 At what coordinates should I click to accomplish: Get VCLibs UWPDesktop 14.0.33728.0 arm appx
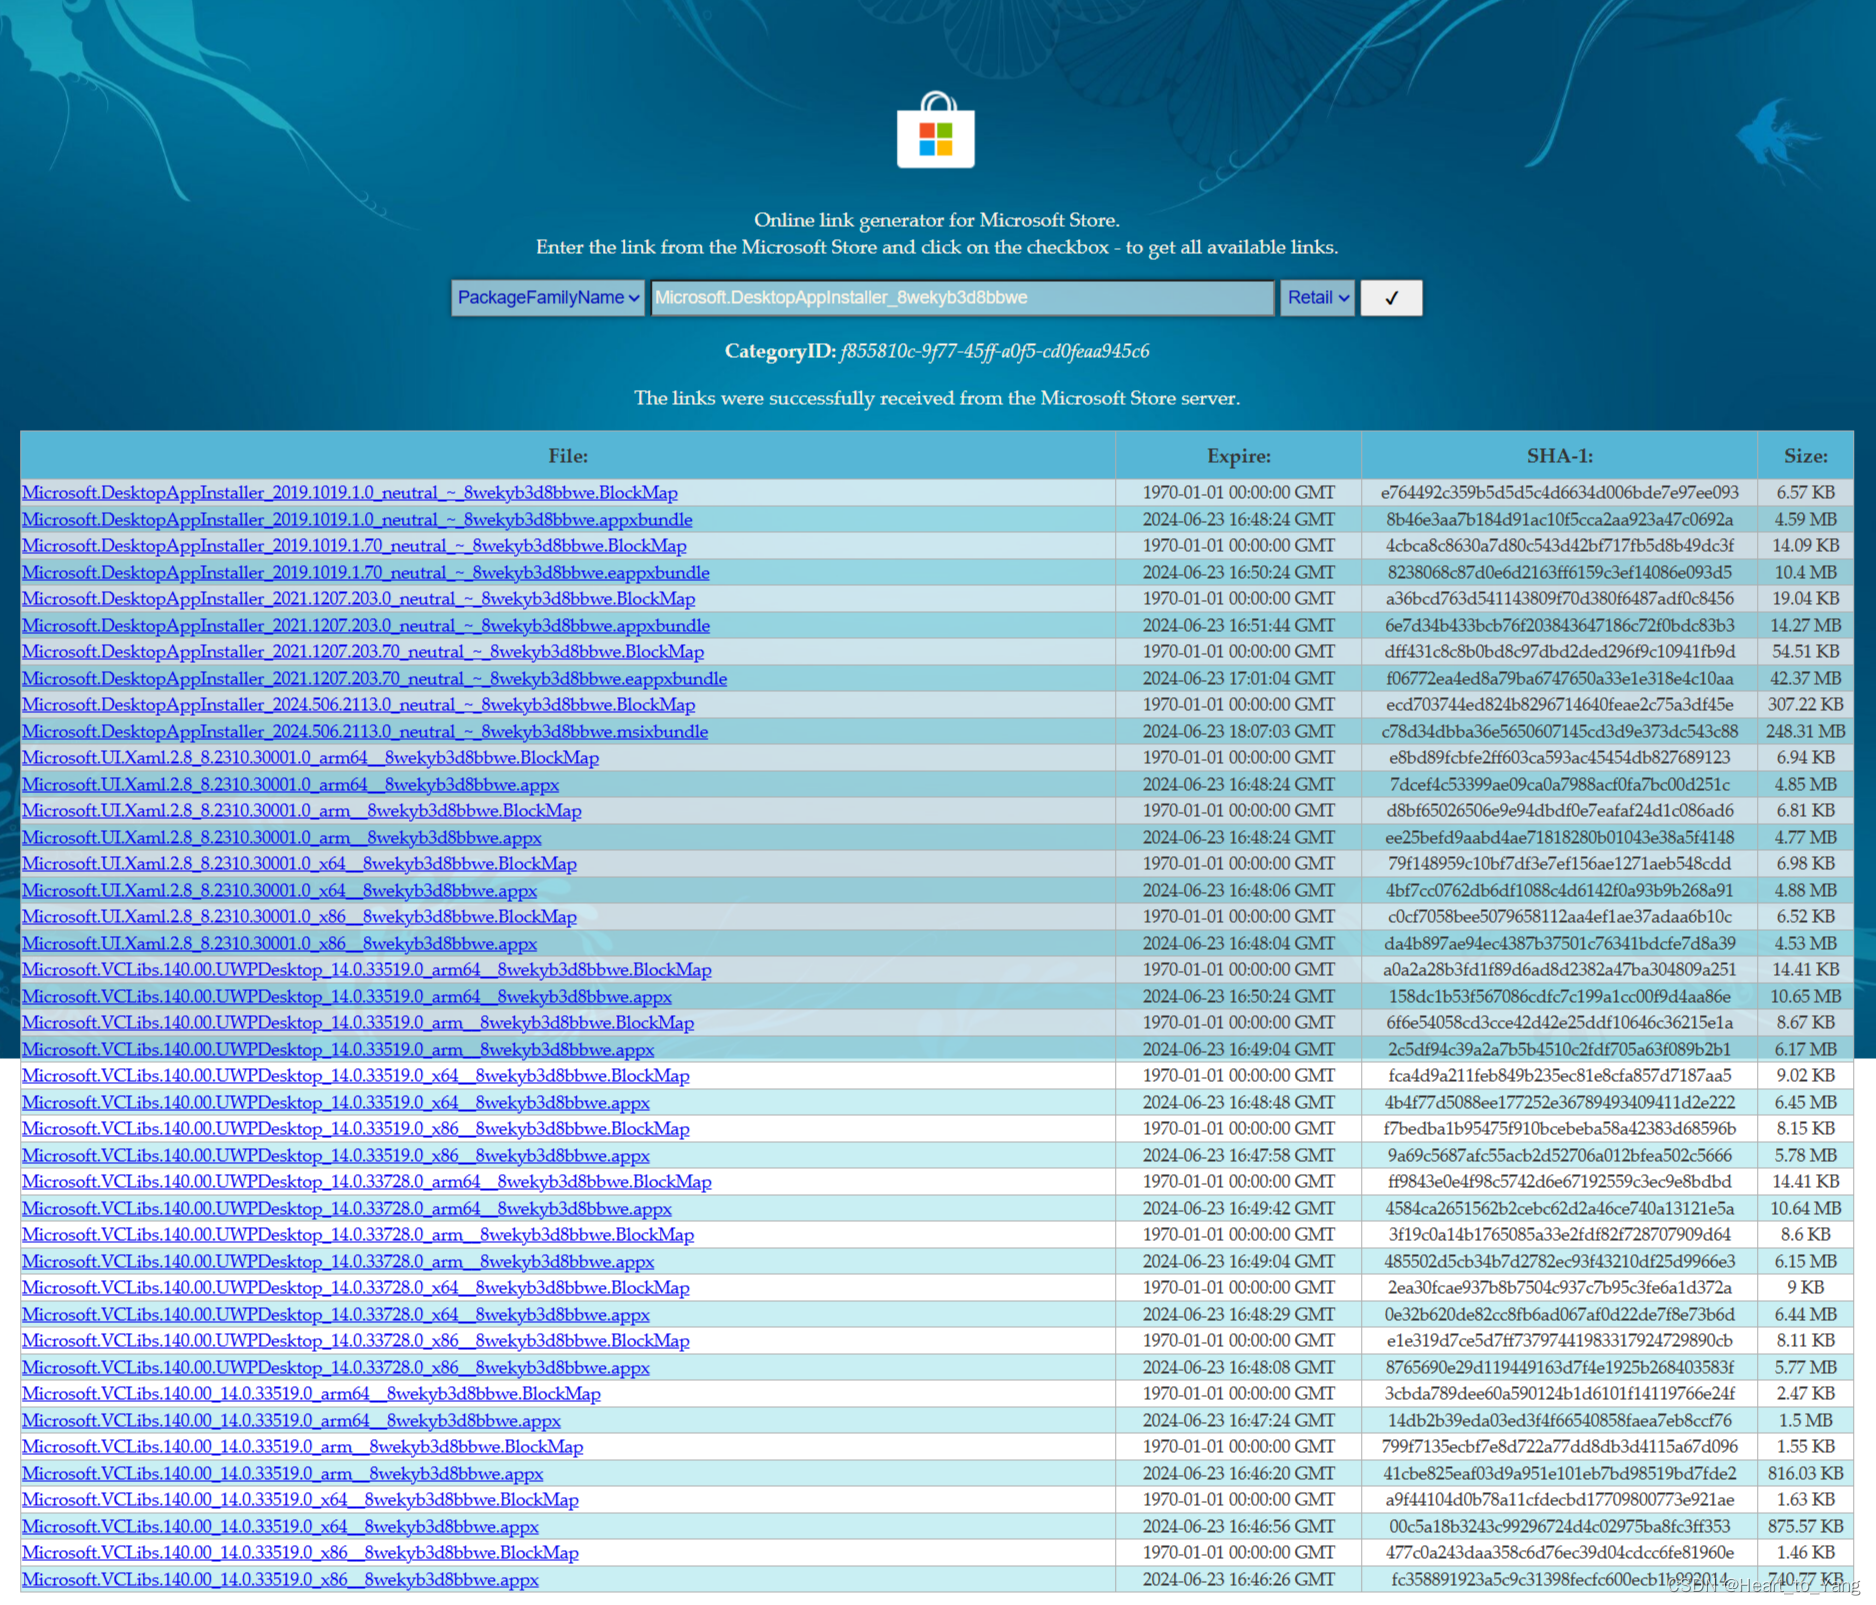(338, 1262)
